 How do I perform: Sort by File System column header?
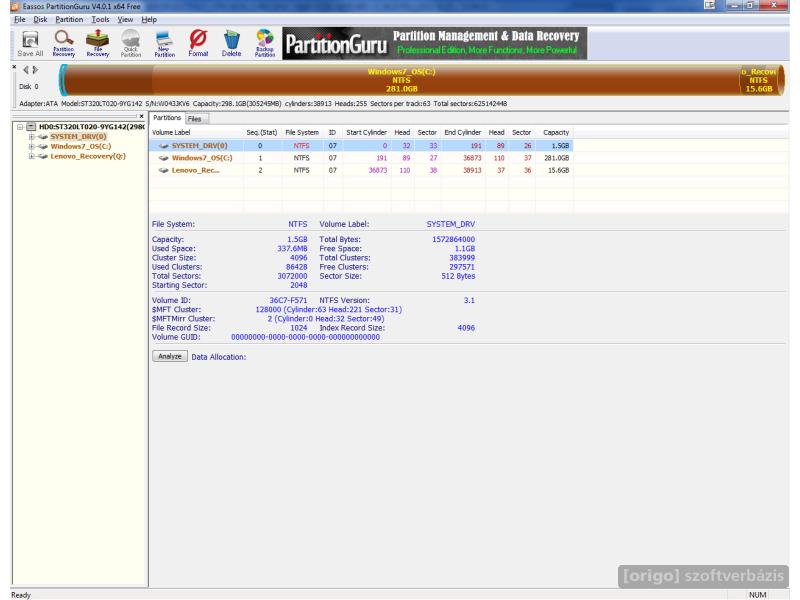coord(302,132)
